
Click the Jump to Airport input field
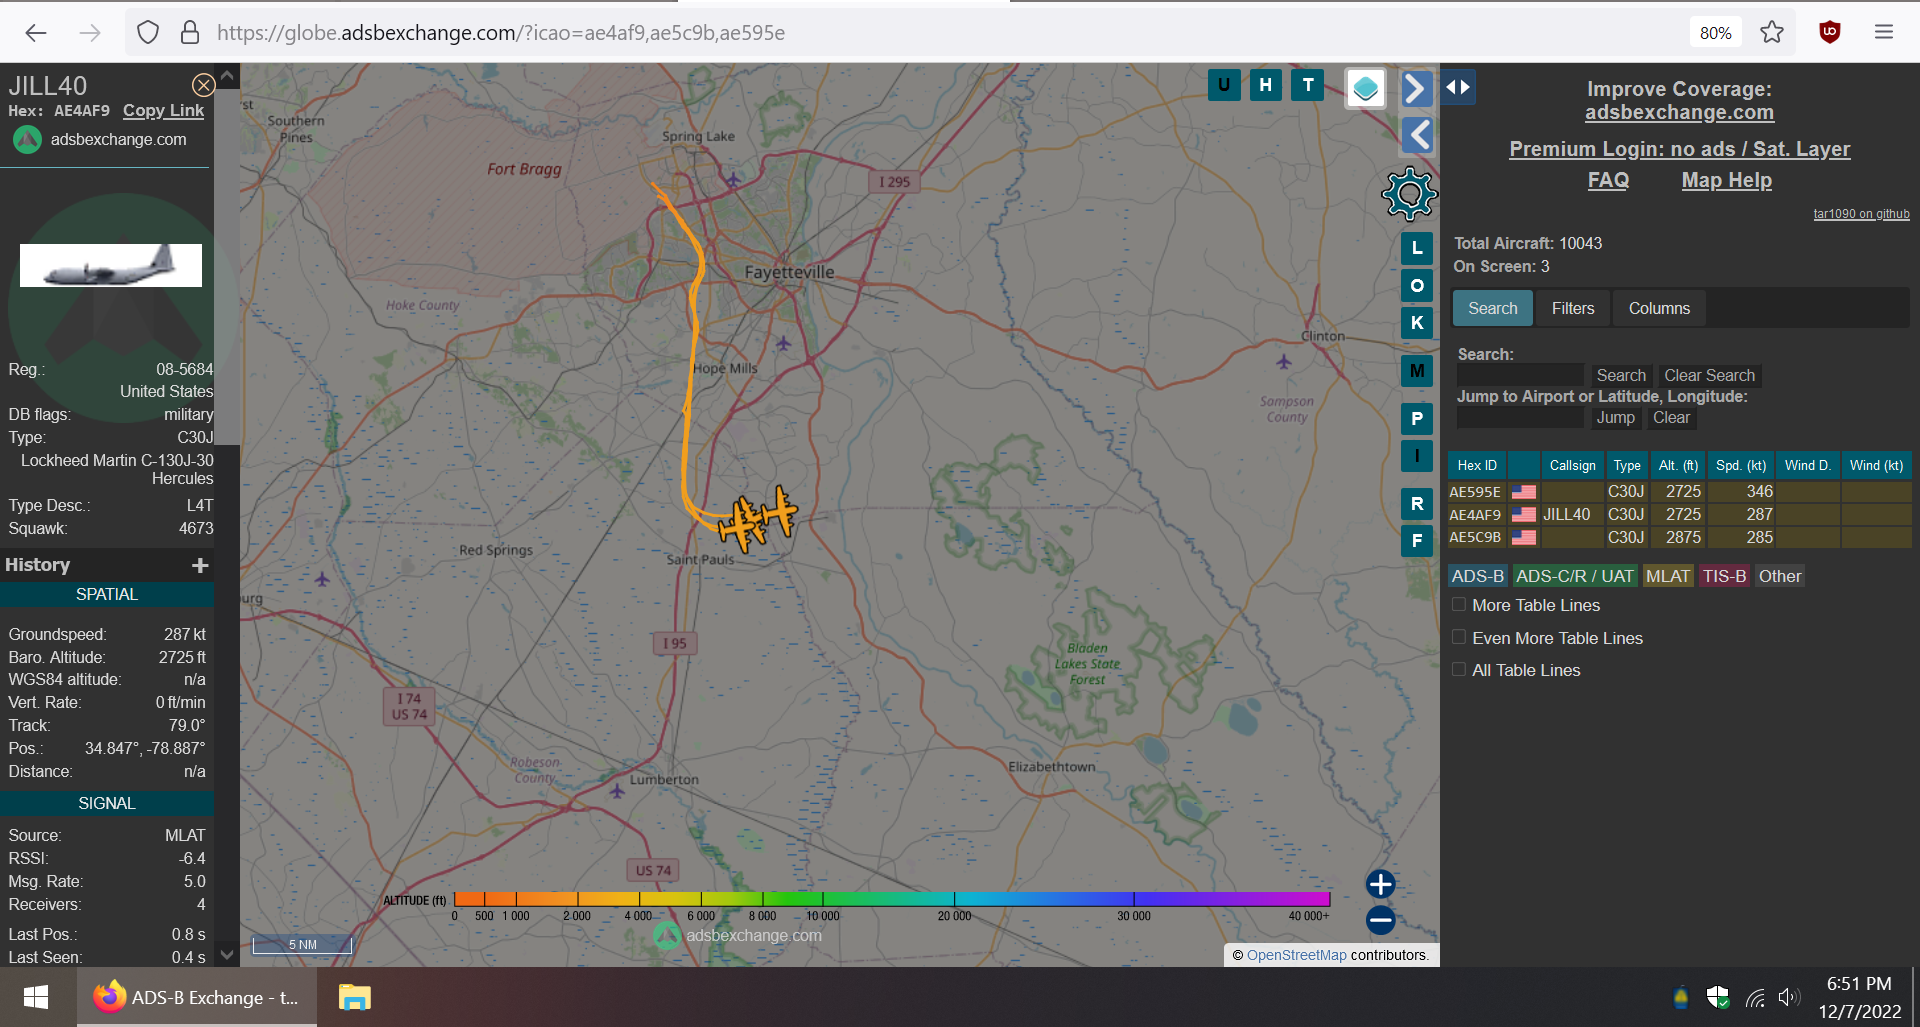1520,418
